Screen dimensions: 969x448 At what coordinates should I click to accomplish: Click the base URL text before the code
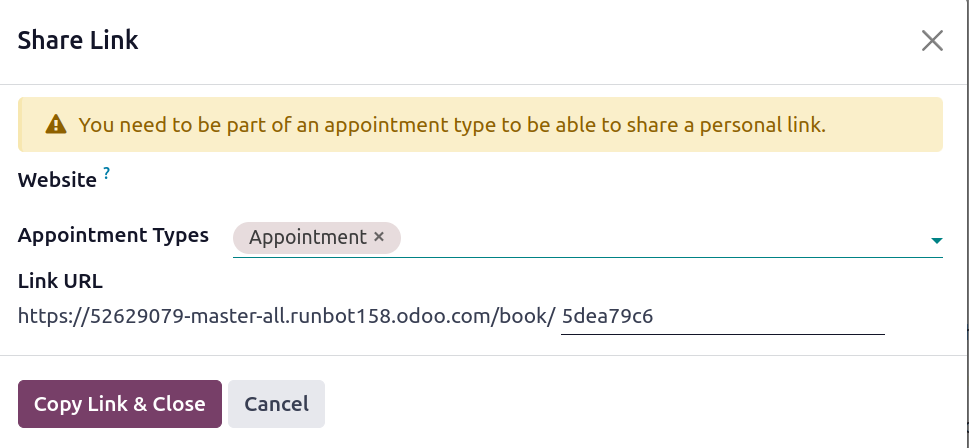pos(286,317)
